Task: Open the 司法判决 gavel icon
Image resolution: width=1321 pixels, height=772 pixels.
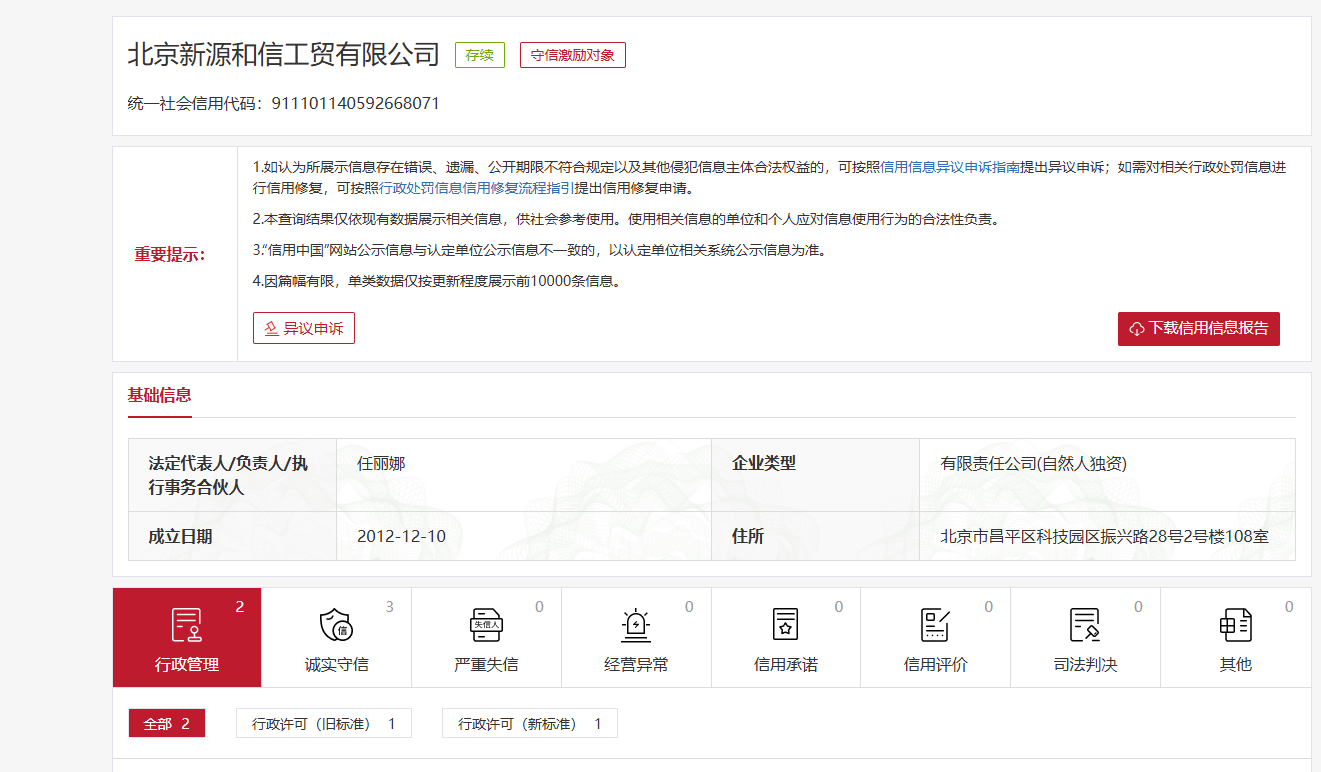Action: click(x=1085, y=625)
